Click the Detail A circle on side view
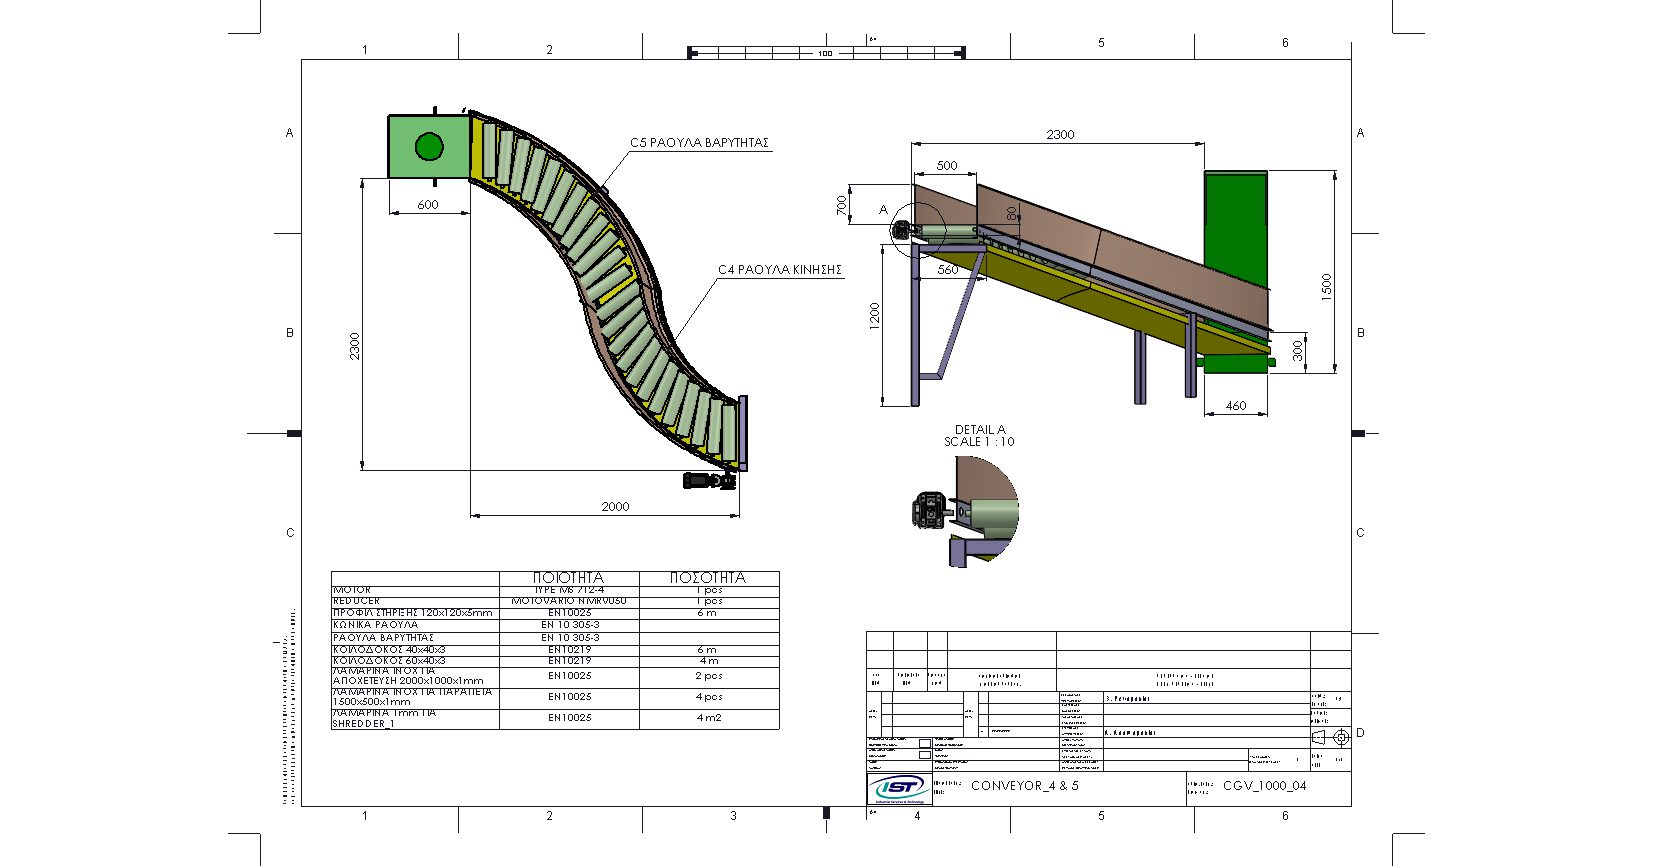 pos(915,231)
